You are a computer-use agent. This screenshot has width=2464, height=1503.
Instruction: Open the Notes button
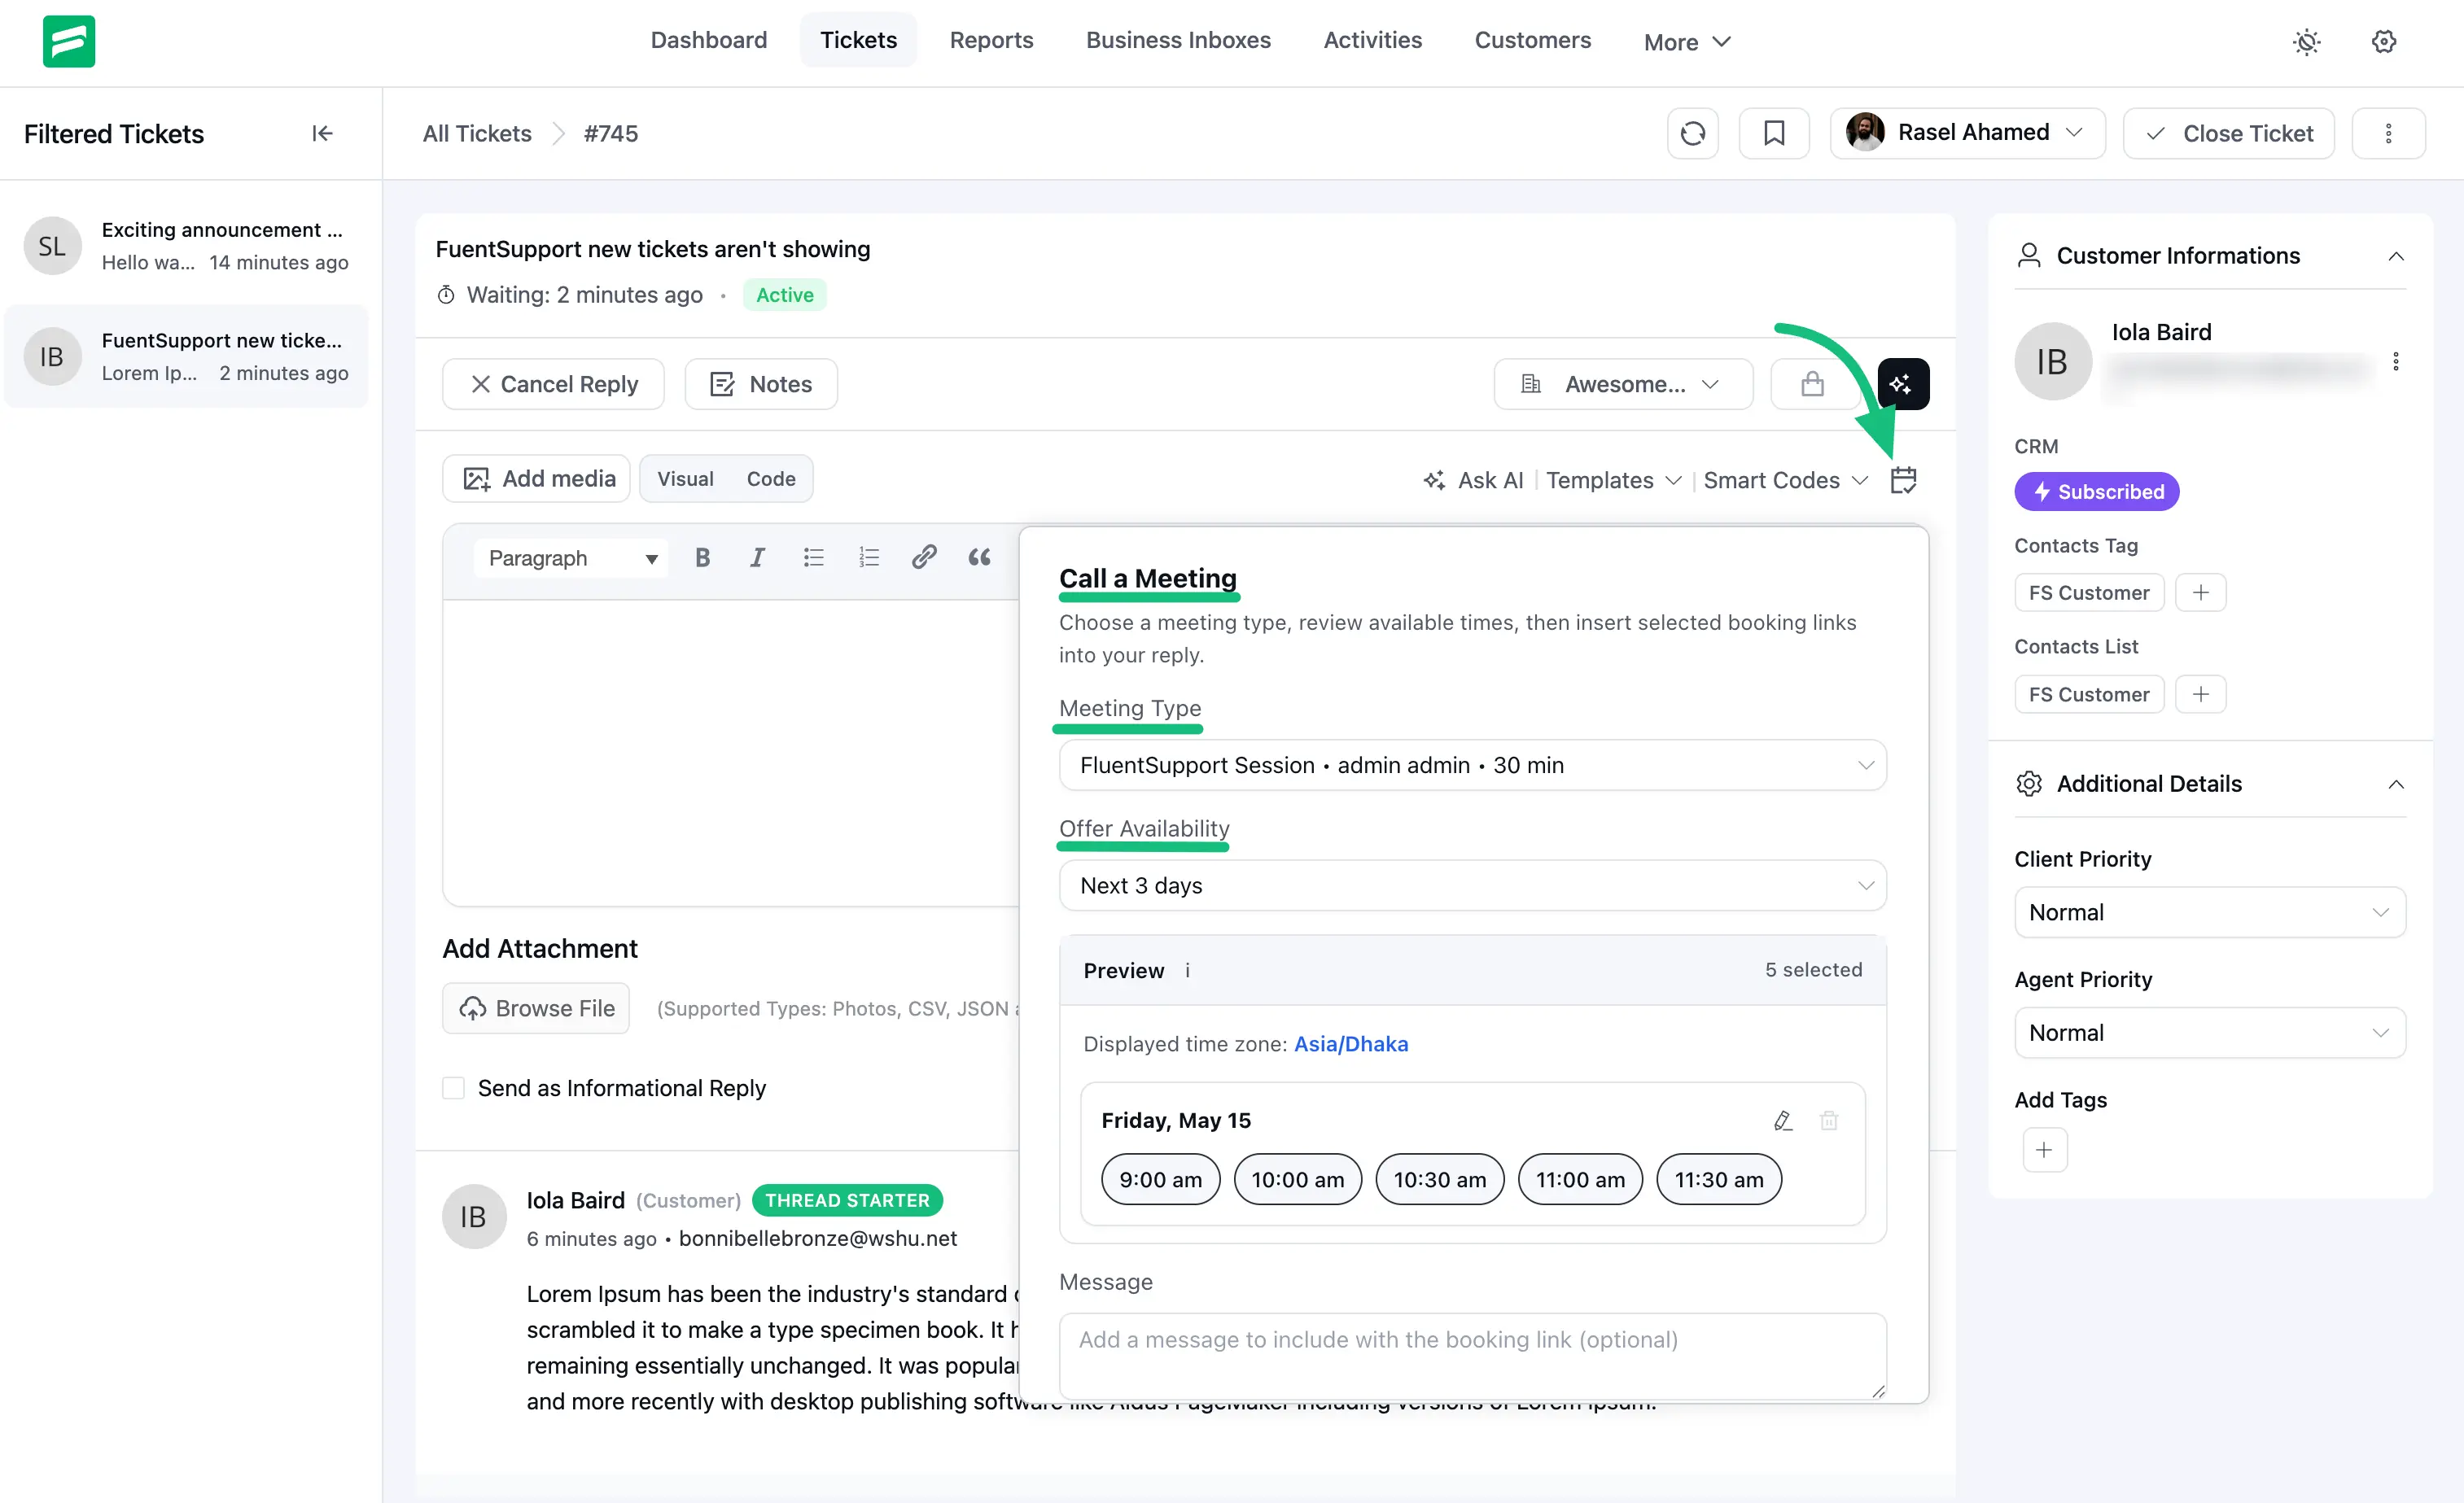pos(761,384)
